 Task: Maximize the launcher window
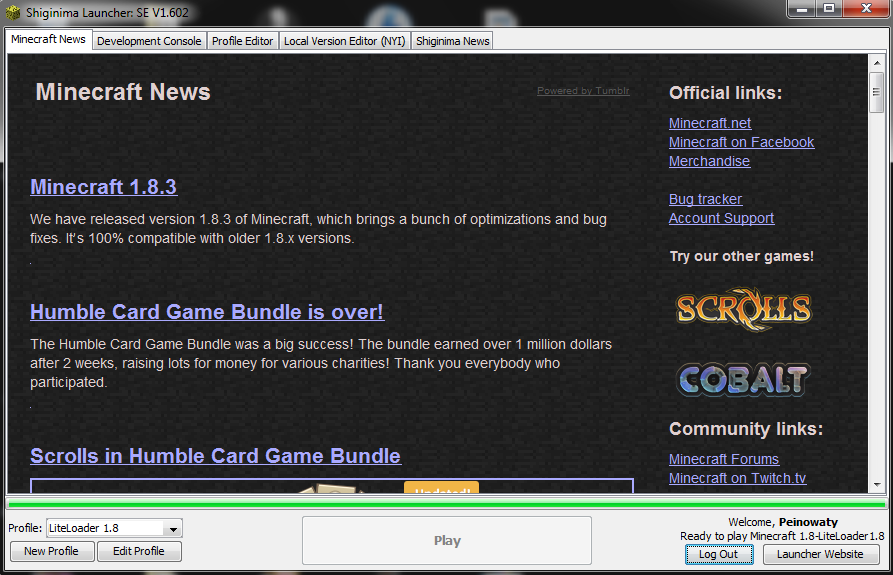click(x=829, y=9)
